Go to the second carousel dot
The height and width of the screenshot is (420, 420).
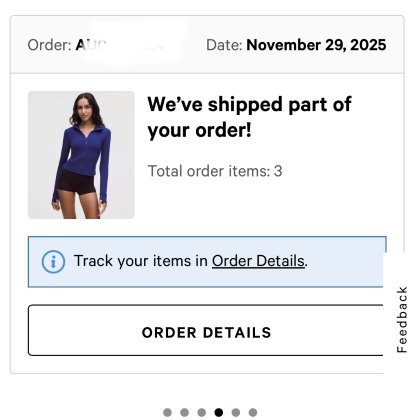click(x=184, y=412)
